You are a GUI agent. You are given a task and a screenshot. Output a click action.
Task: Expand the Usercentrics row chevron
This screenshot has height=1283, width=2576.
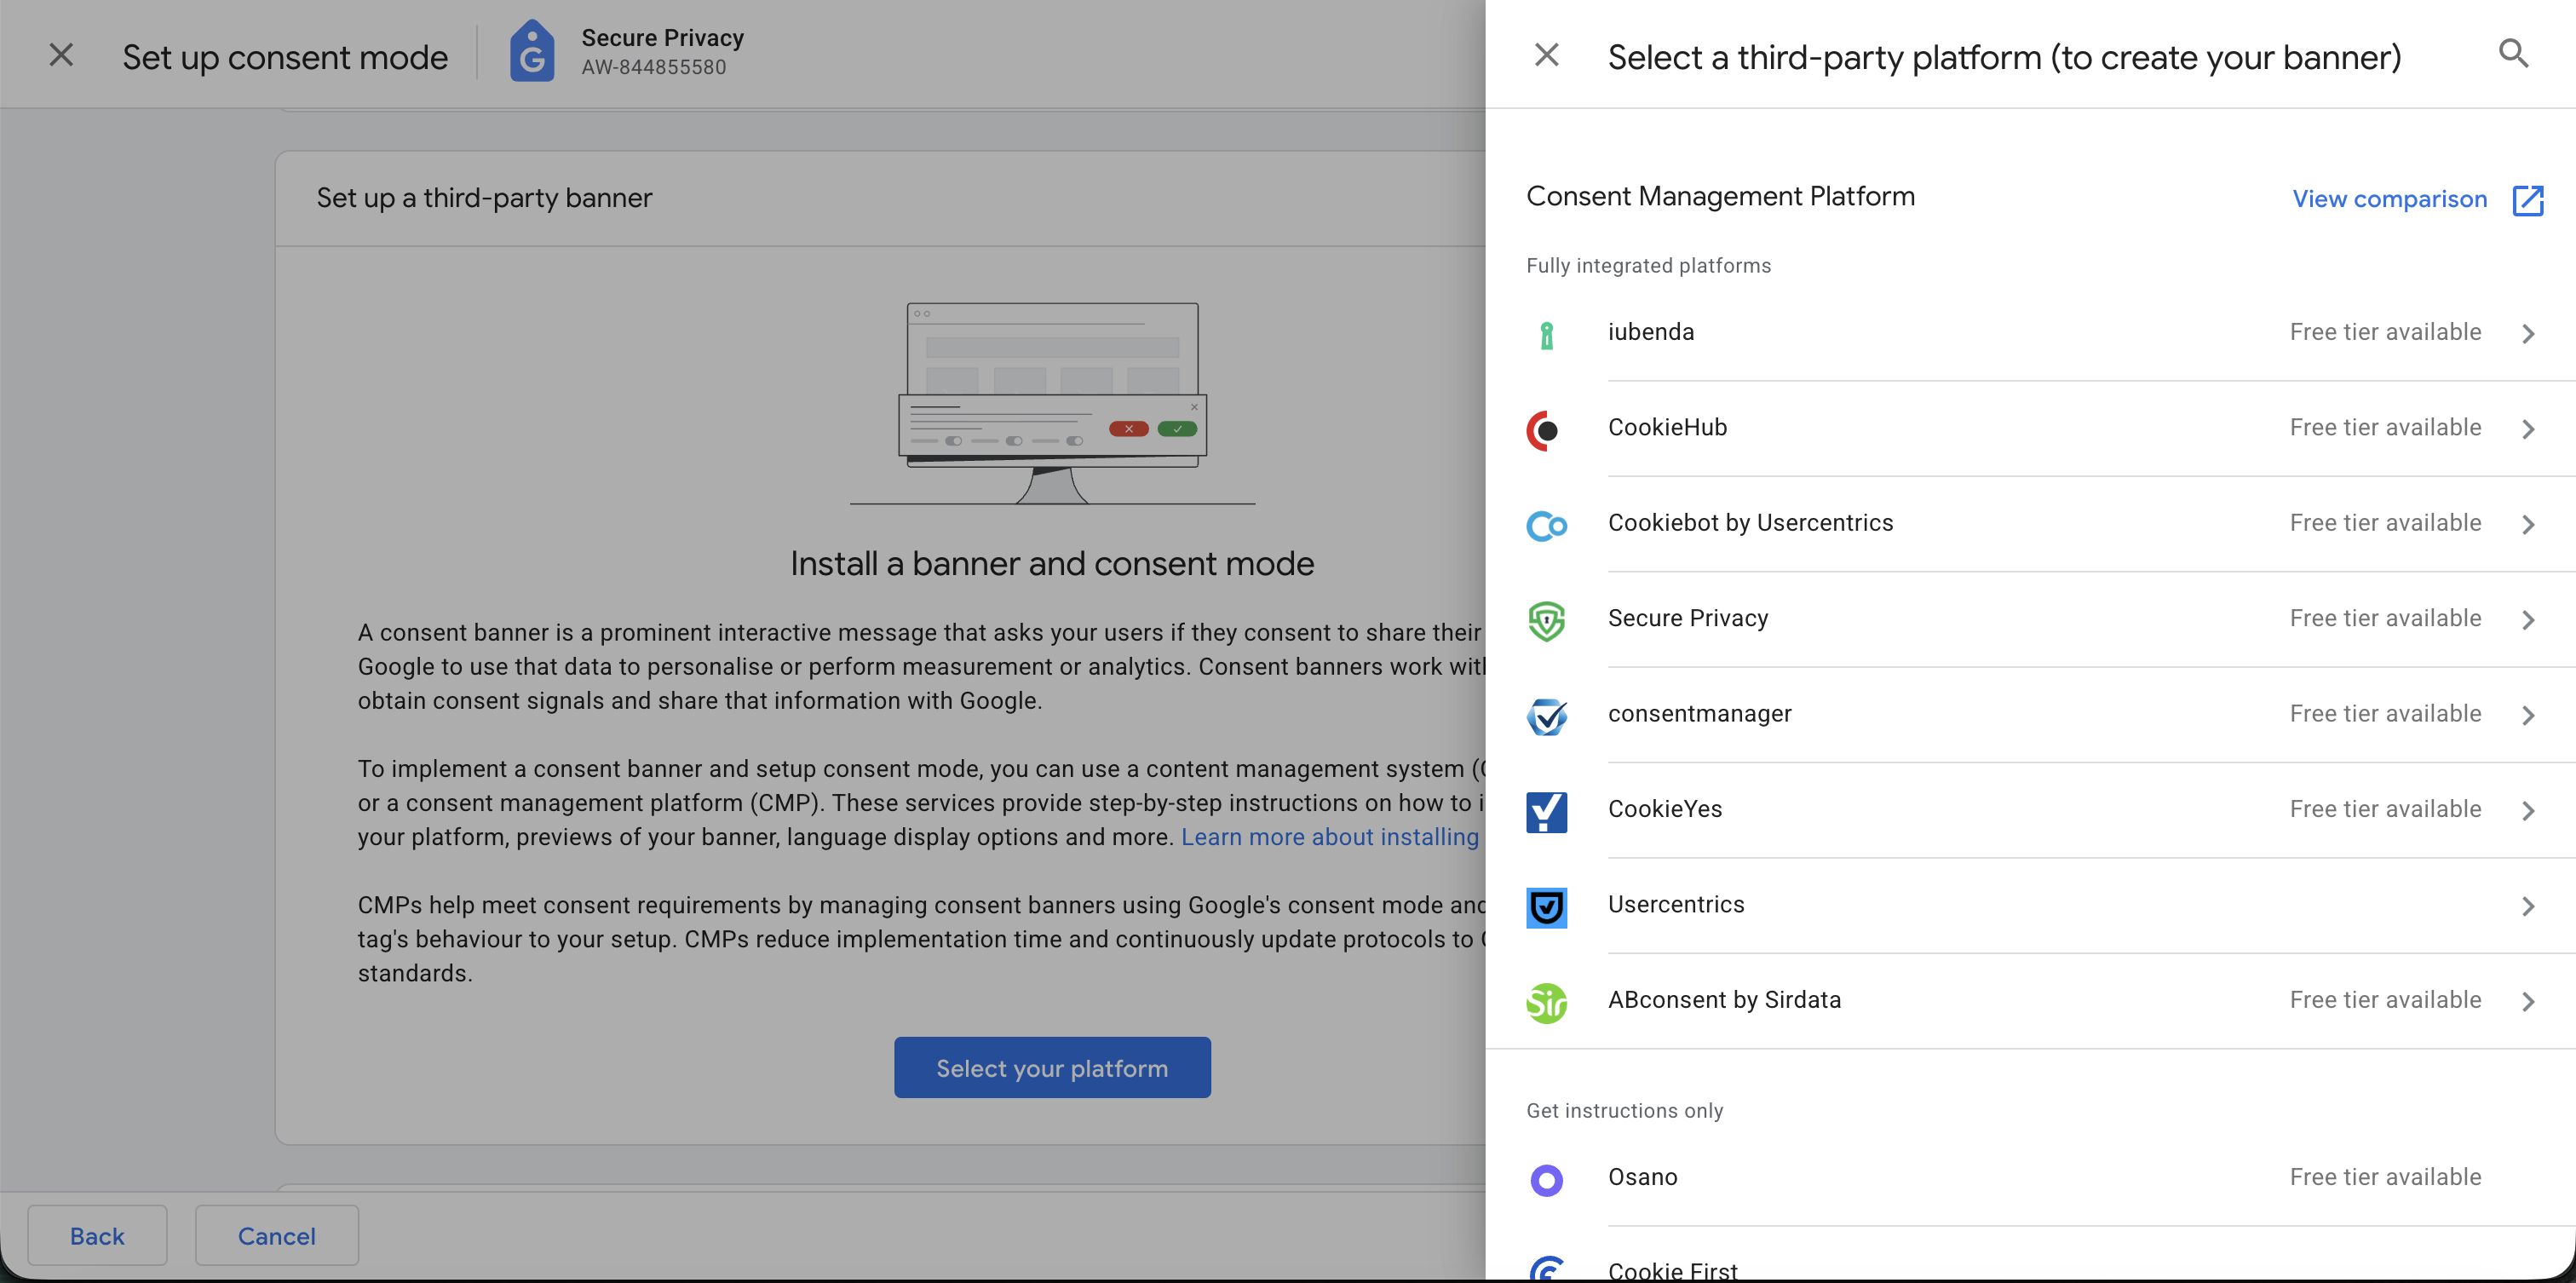pyautogui.click(x=2528, y=907)
